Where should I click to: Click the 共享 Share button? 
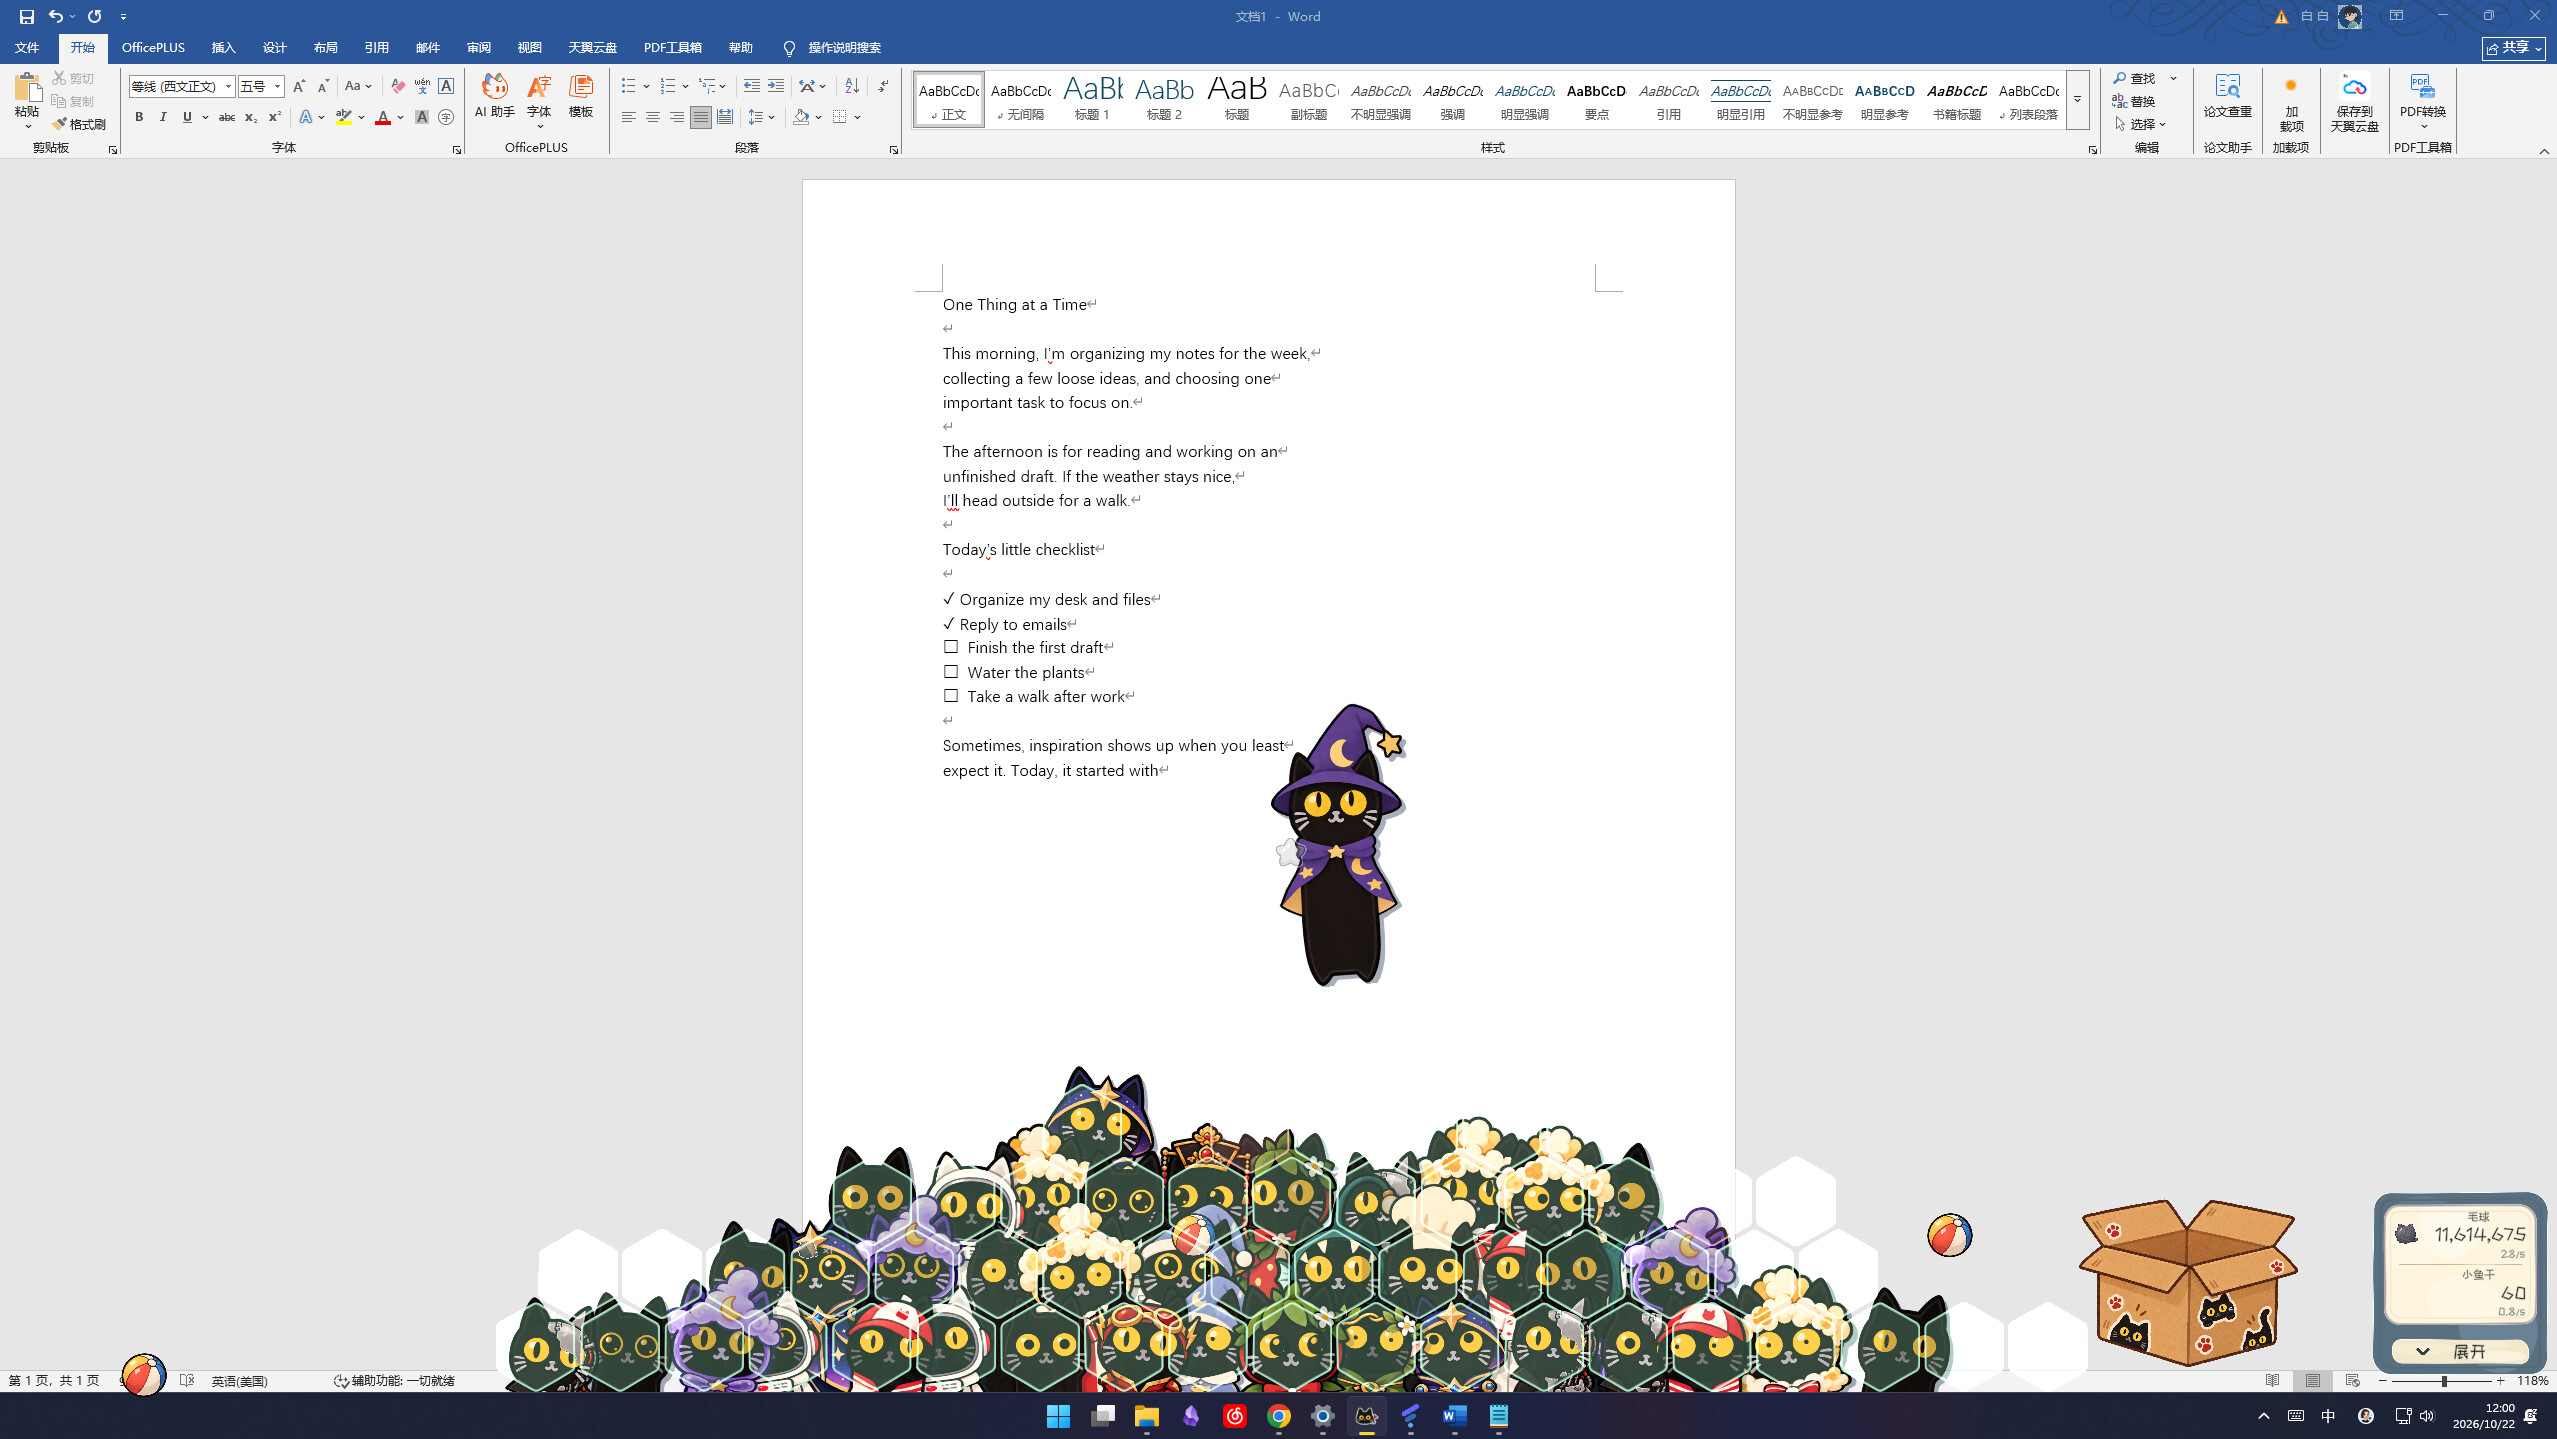2513,48
